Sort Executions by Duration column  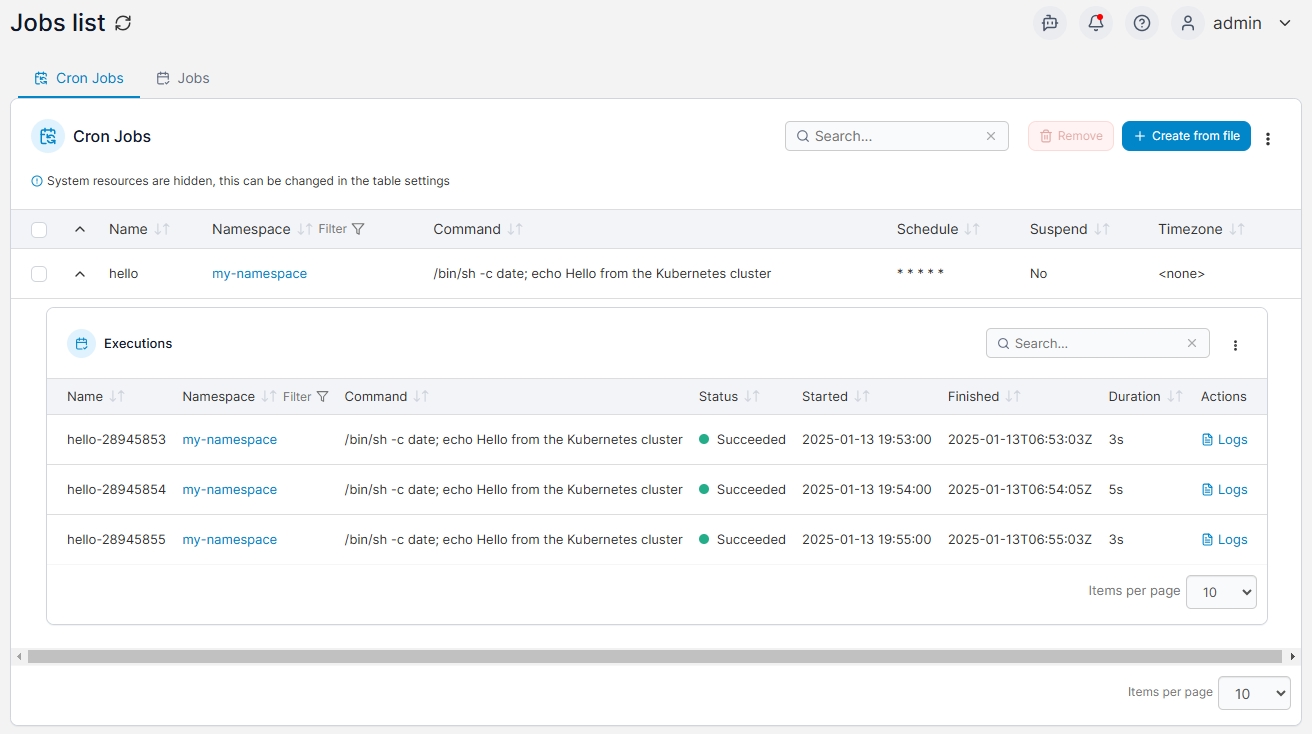pos(1174,396)
